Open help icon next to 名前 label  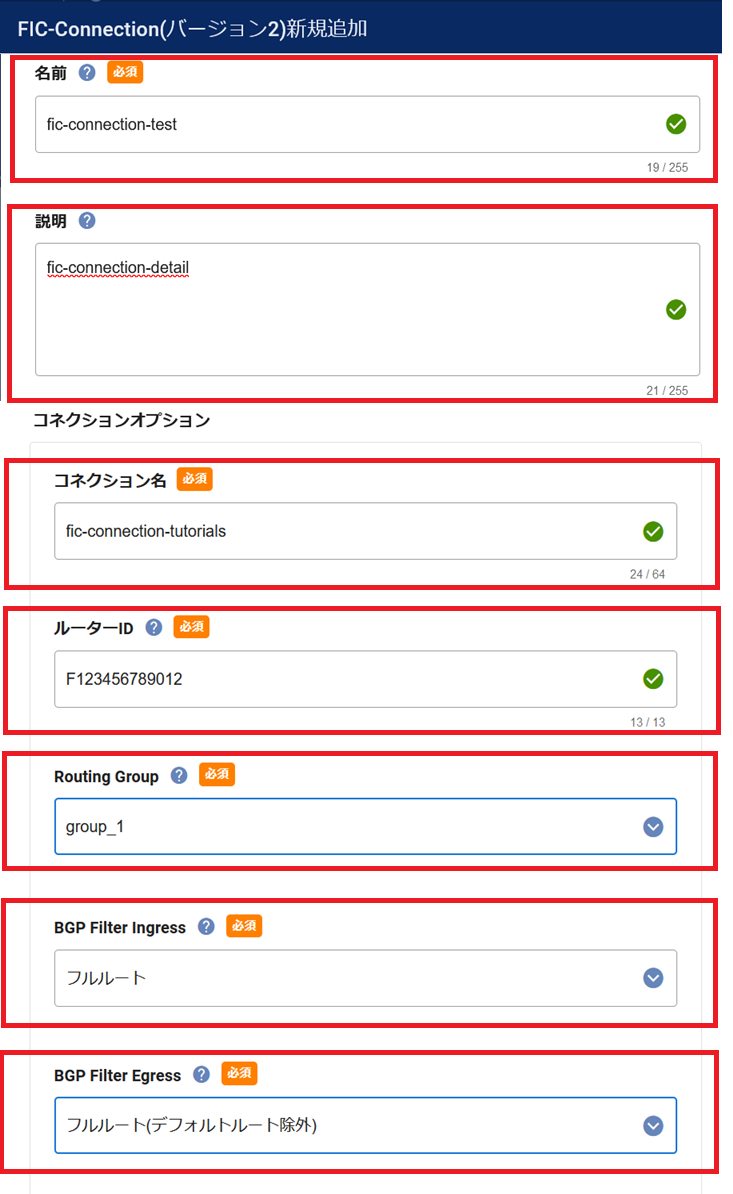pyautogui.click(x=88, y=72)
